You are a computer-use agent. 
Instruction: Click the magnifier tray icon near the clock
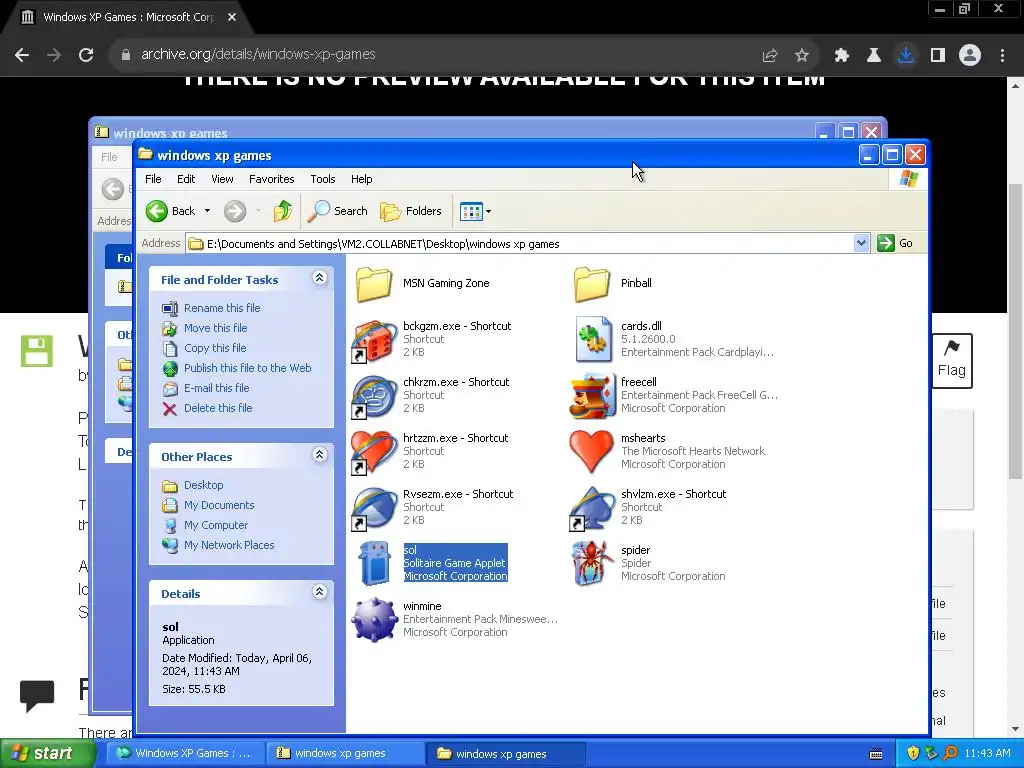pyautogui.click(x=950, y=754)
